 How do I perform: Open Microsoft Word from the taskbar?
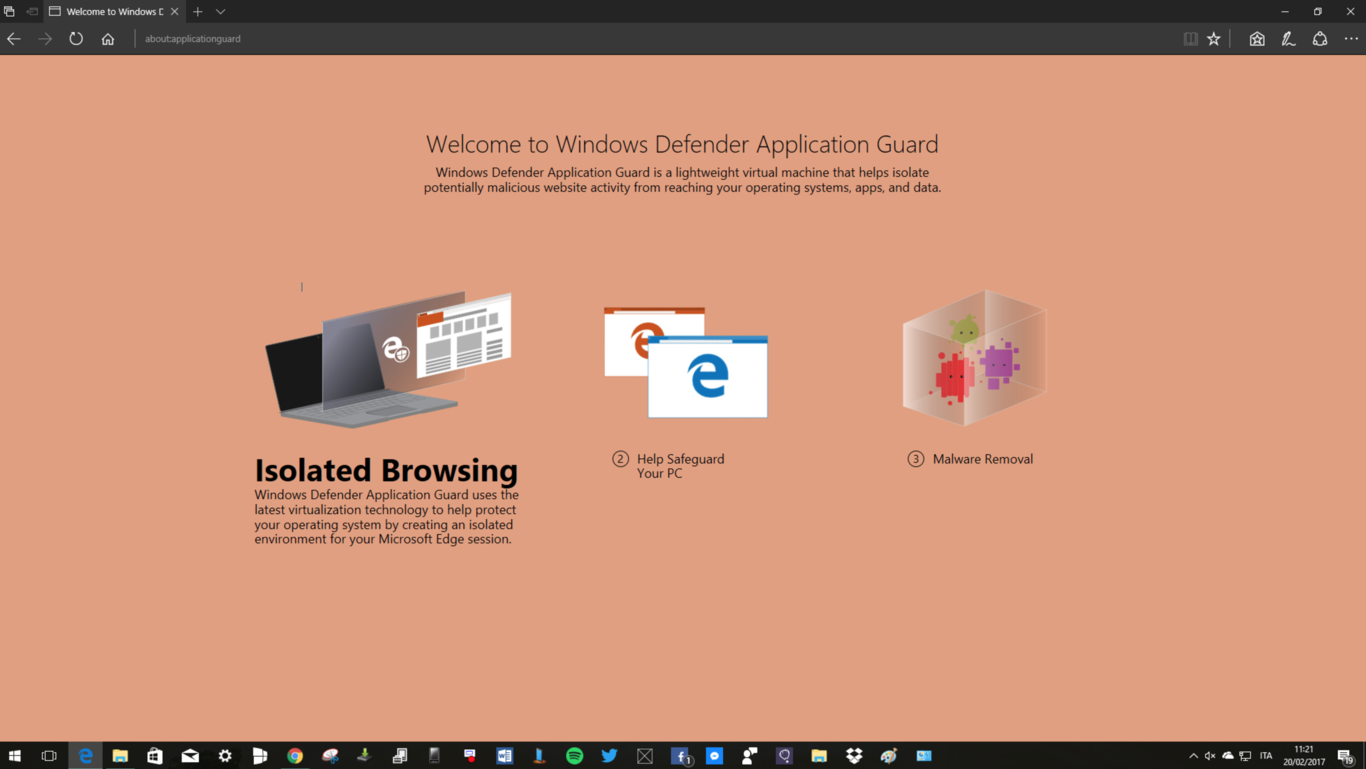505,756
